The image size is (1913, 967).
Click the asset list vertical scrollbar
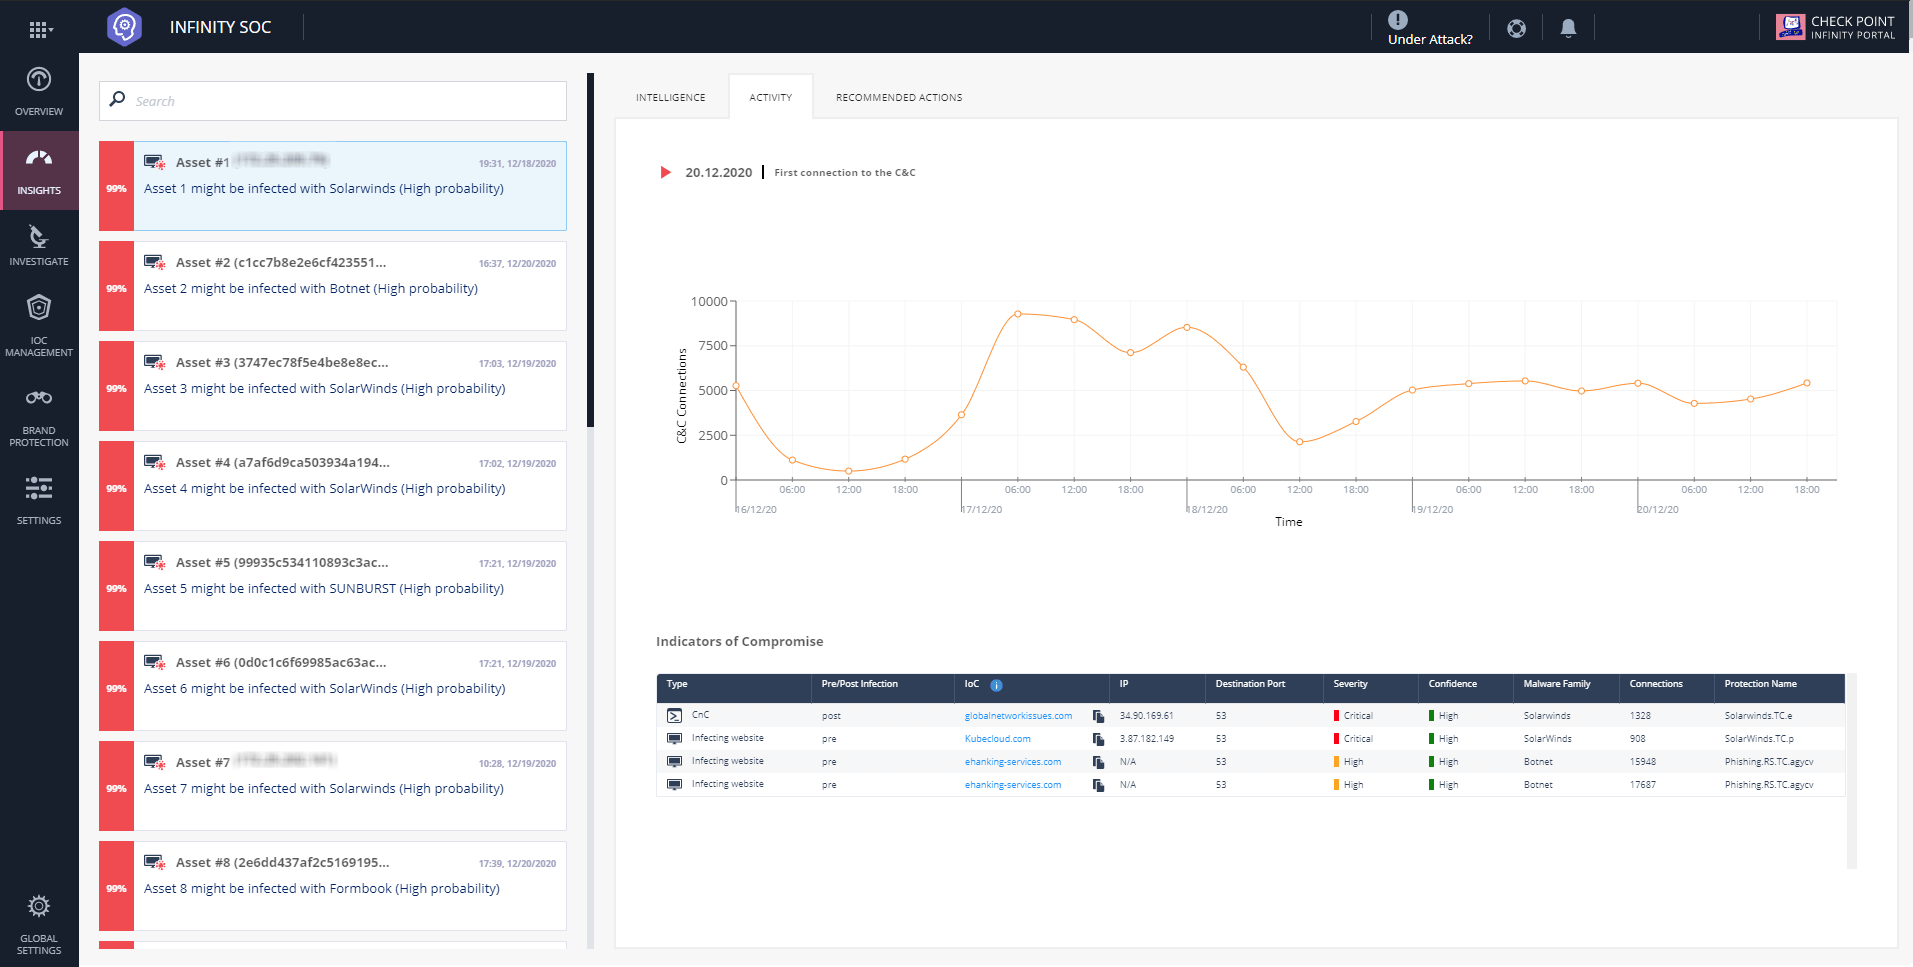[x=590, y=250]
